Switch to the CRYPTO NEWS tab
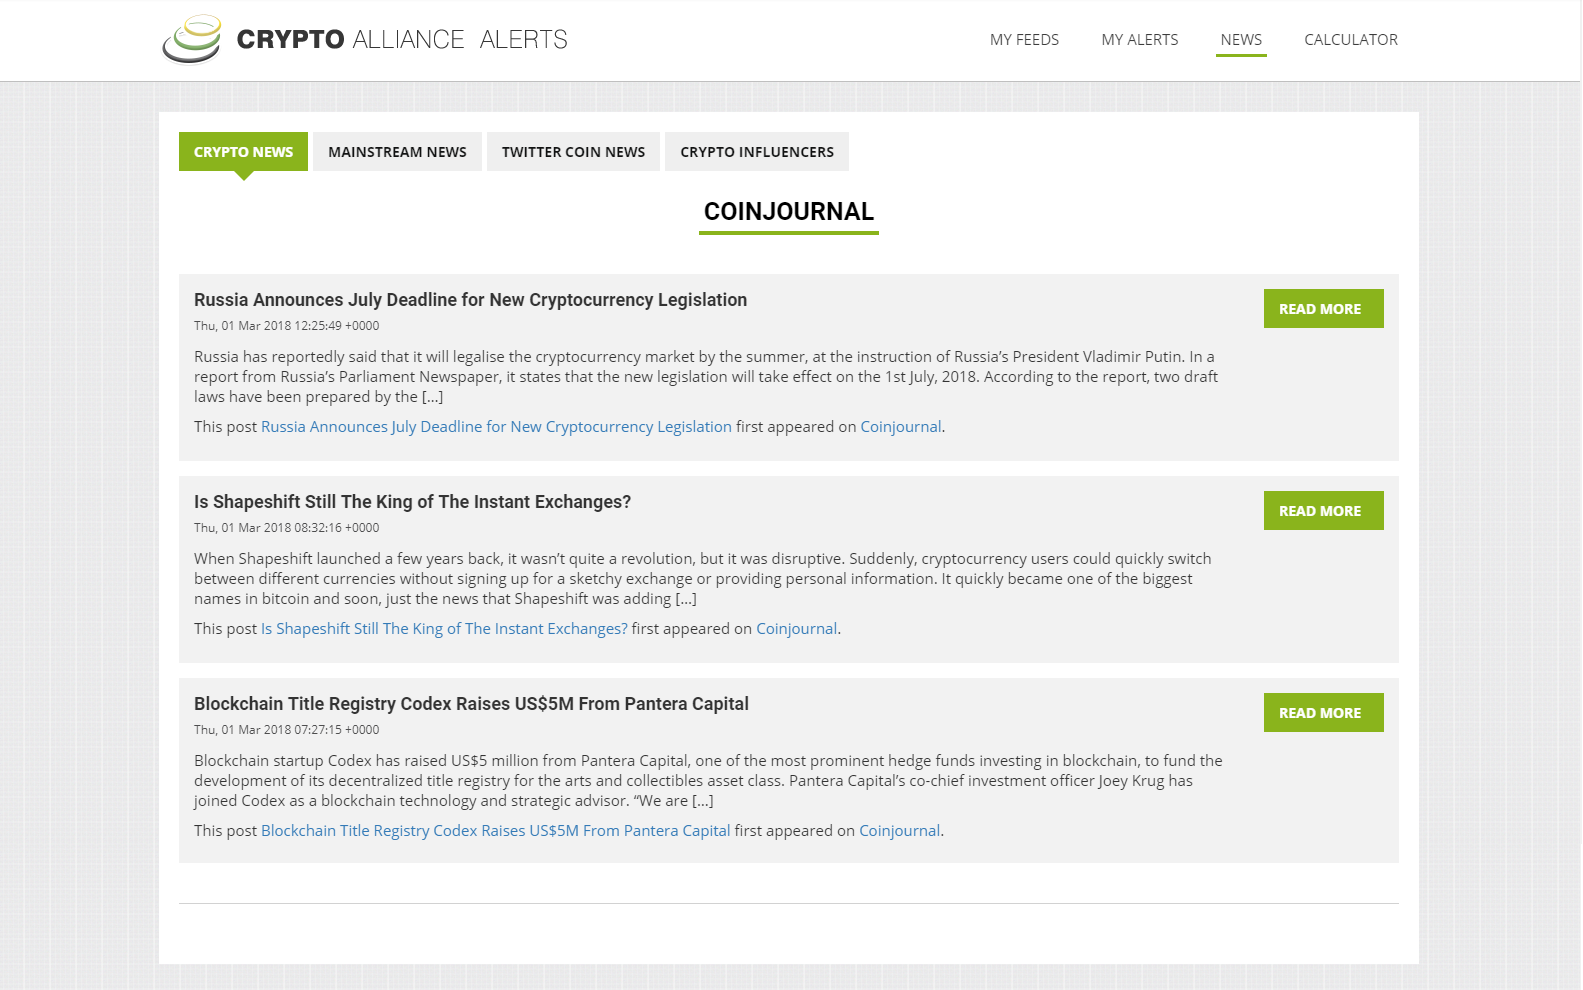The image size is (1583, 990). (243, 152)
